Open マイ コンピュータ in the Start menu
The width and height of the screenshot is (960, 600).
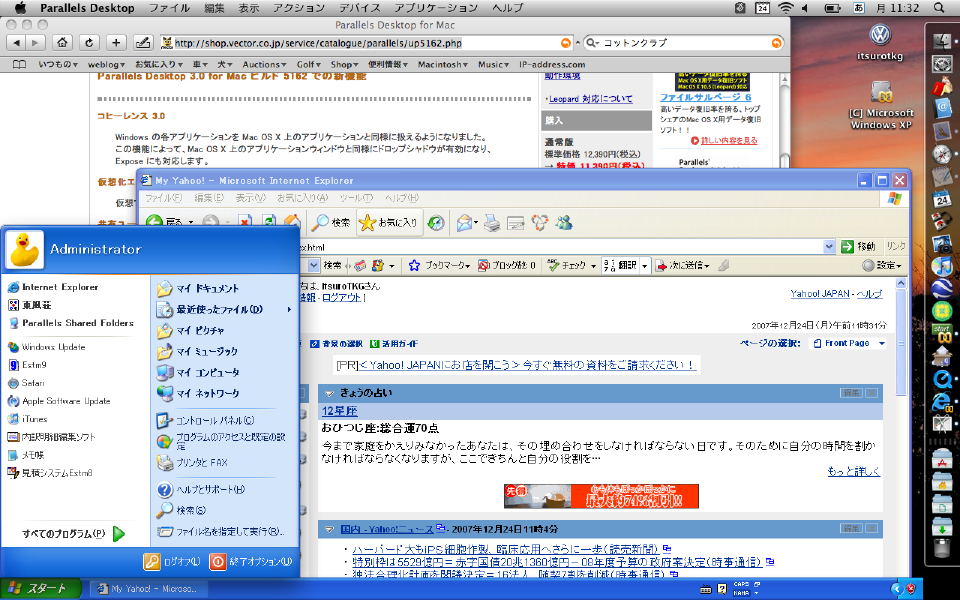click(198, 372)
